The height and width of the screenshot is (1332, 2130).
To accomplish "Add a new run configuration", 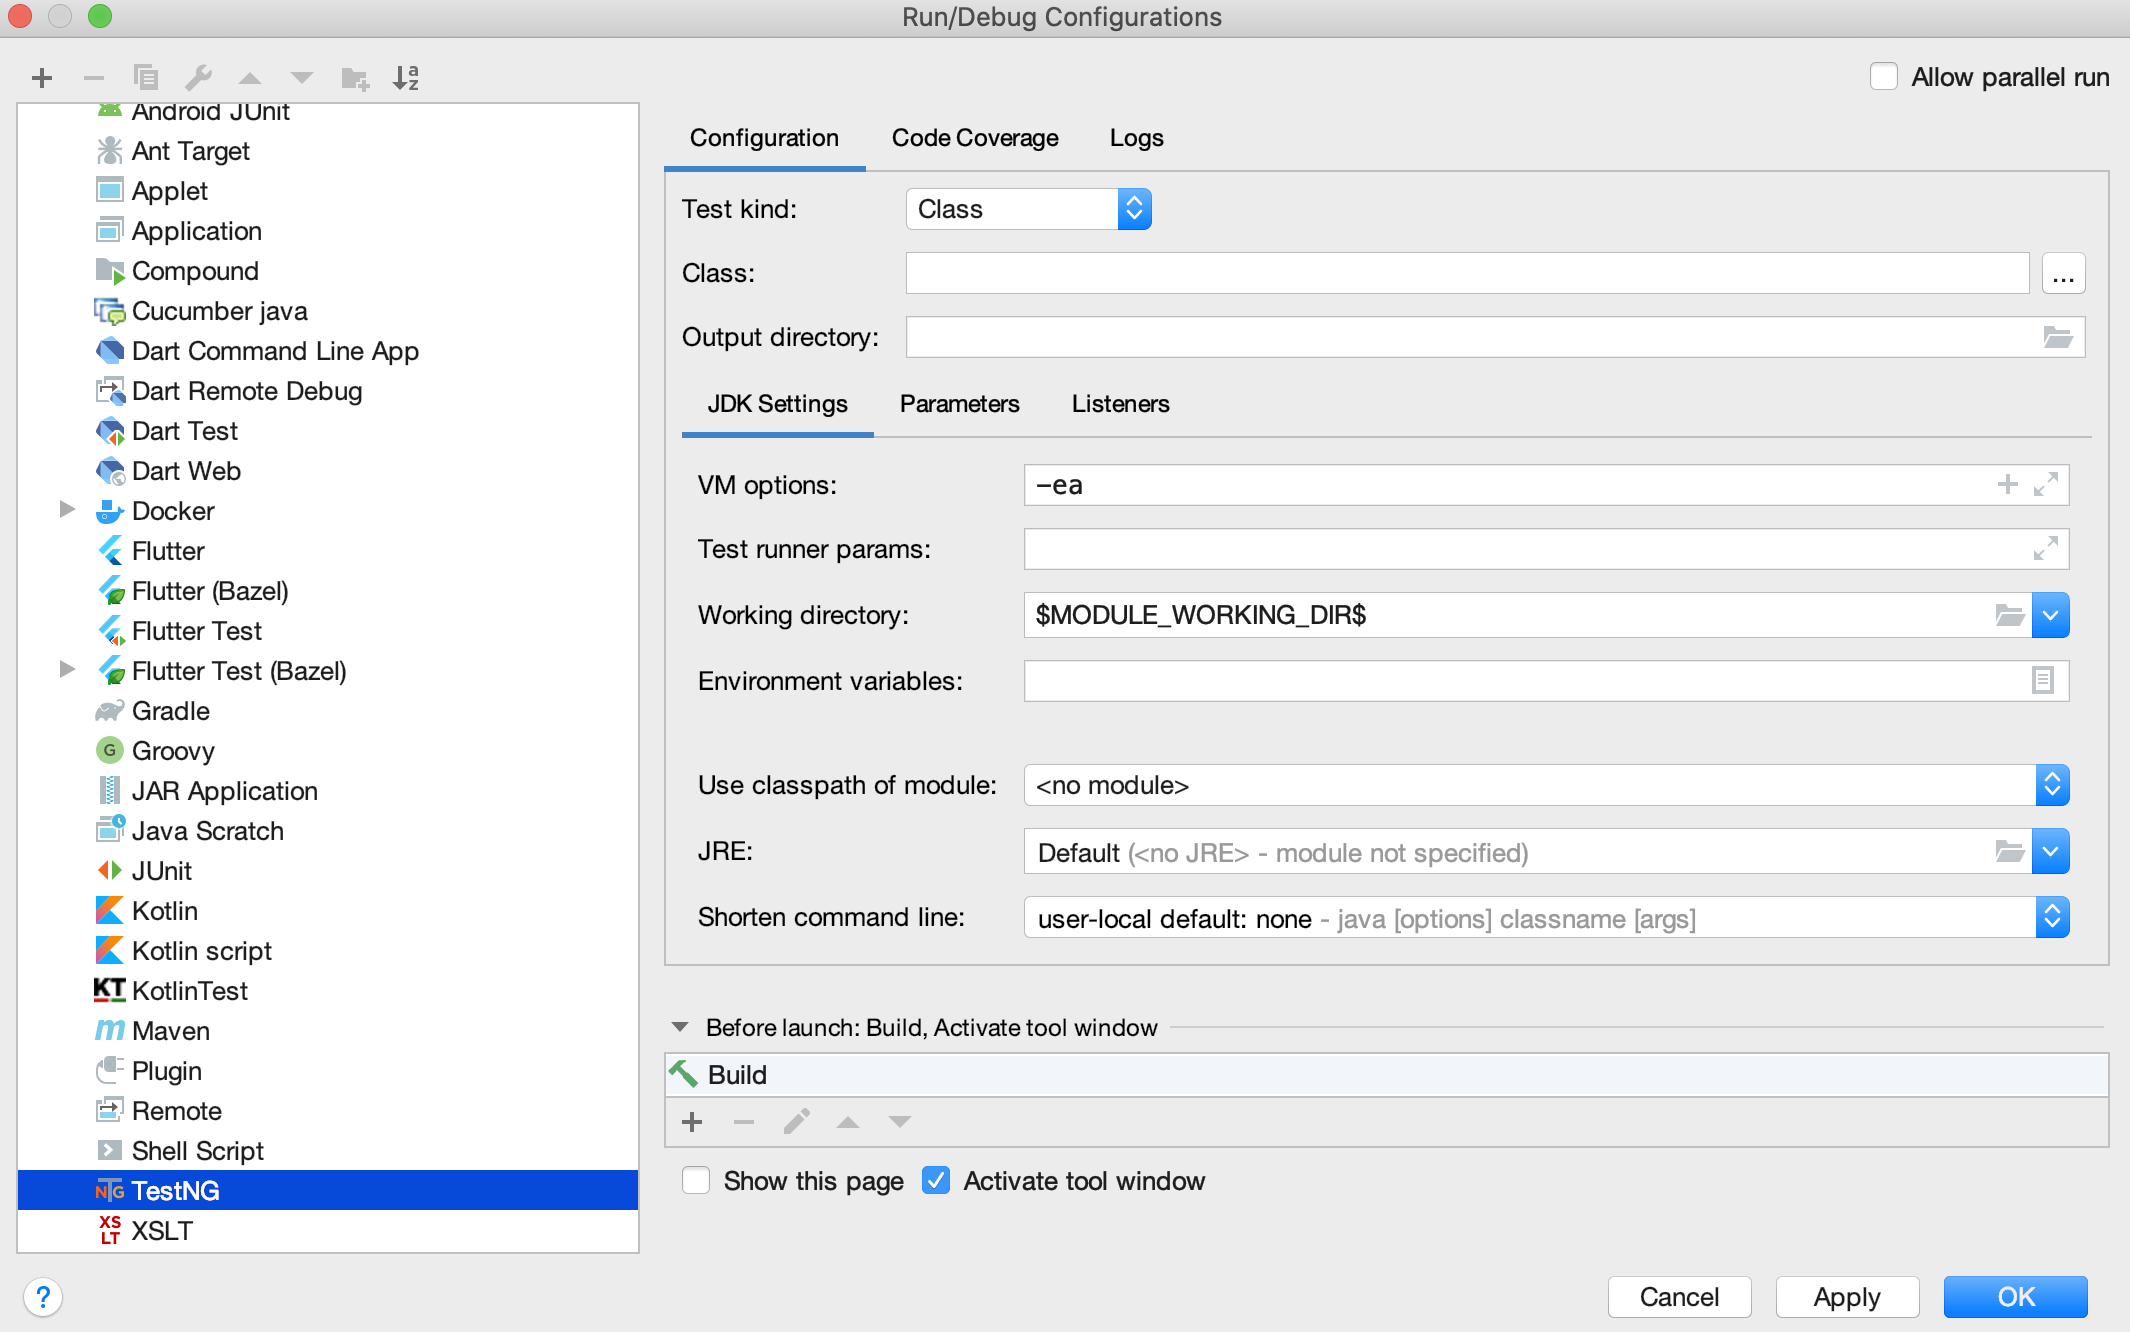I will (x=42, y=77).
